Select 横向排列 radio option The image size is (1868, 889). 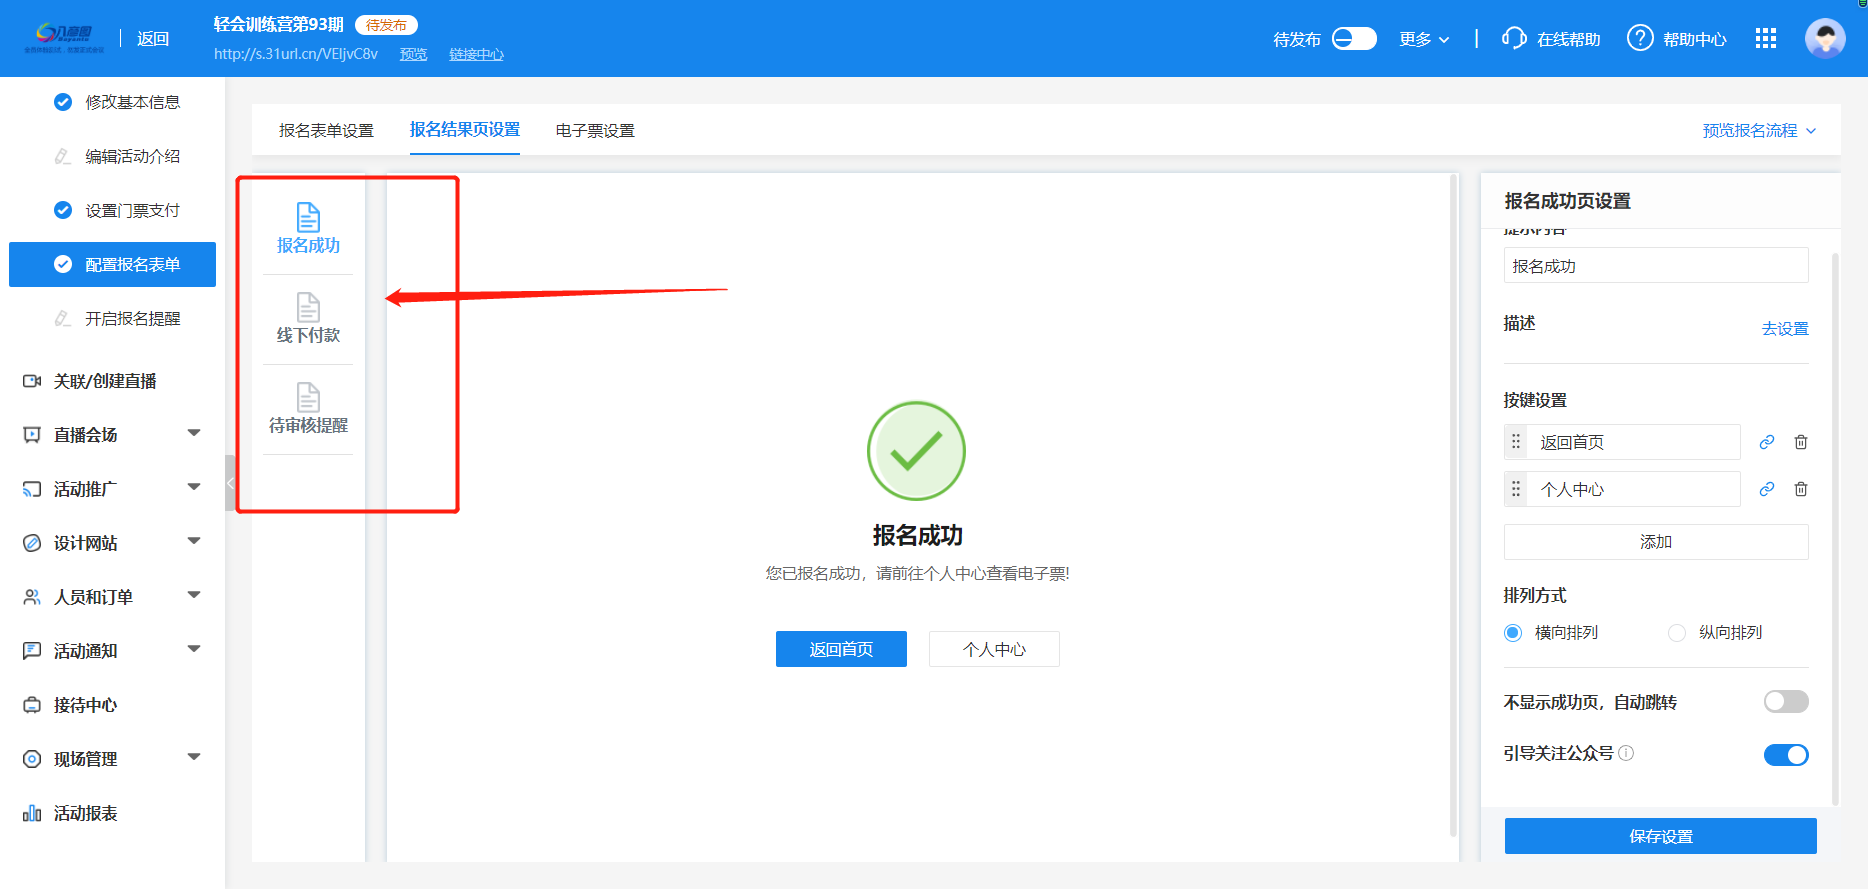(1513, 633)
